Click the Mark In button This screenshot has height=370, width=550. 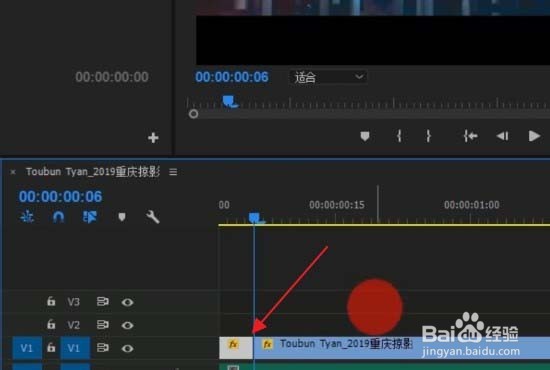pos(399,136)
